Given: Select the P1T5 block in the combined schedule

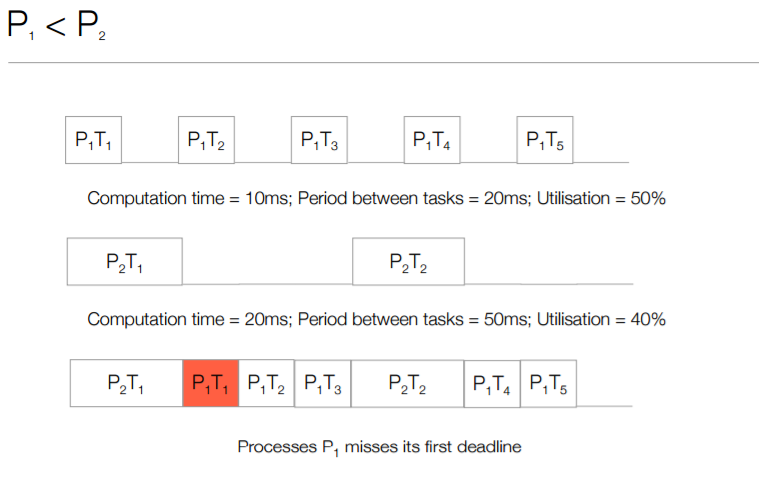Looking at the screenshot, I should pos(548,383).
